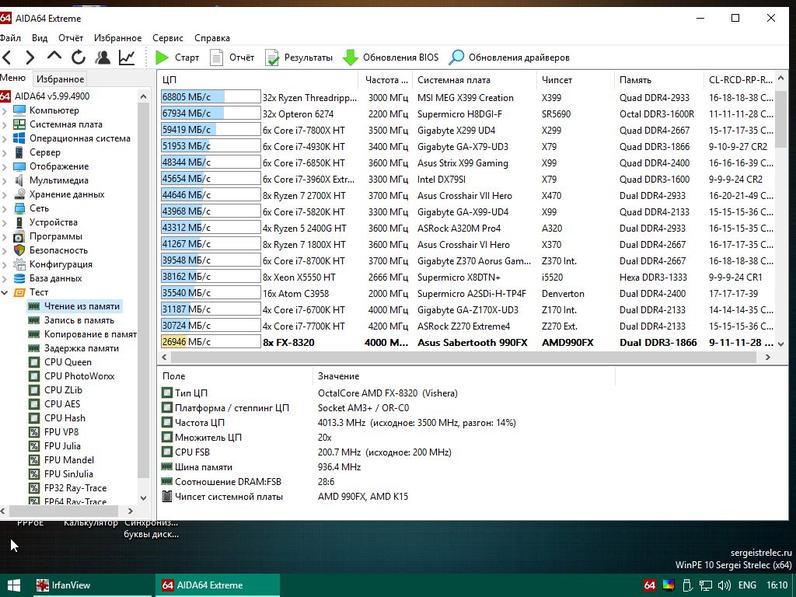Expand the Хранение данных node
Image resolution: width=796 pixels, height=597 pixels.
pos(5,194)
